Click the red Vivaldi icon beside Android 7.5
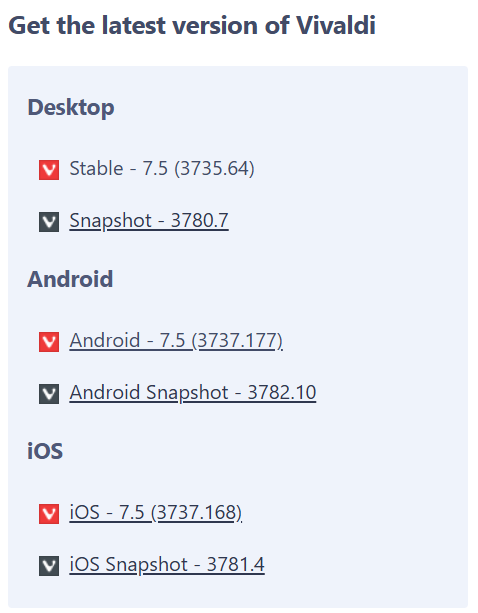 tap(49, 342)
